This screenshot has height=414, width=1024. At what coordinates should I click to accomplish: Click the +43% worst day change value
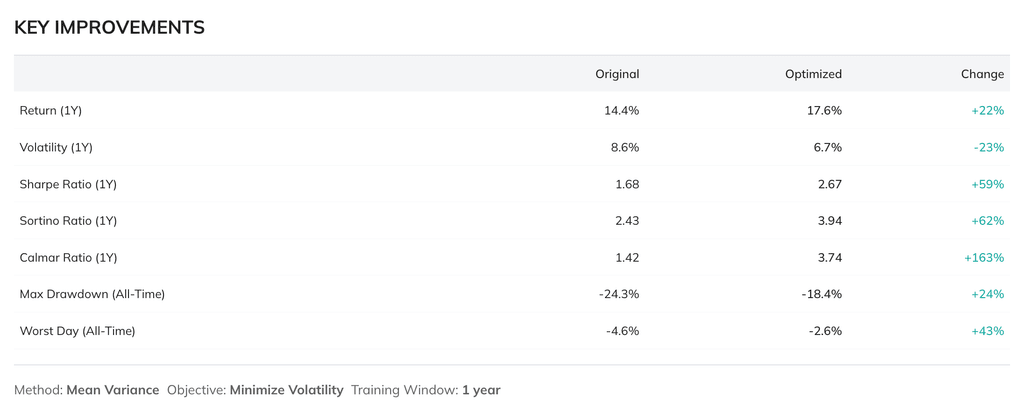click(987, 331)
